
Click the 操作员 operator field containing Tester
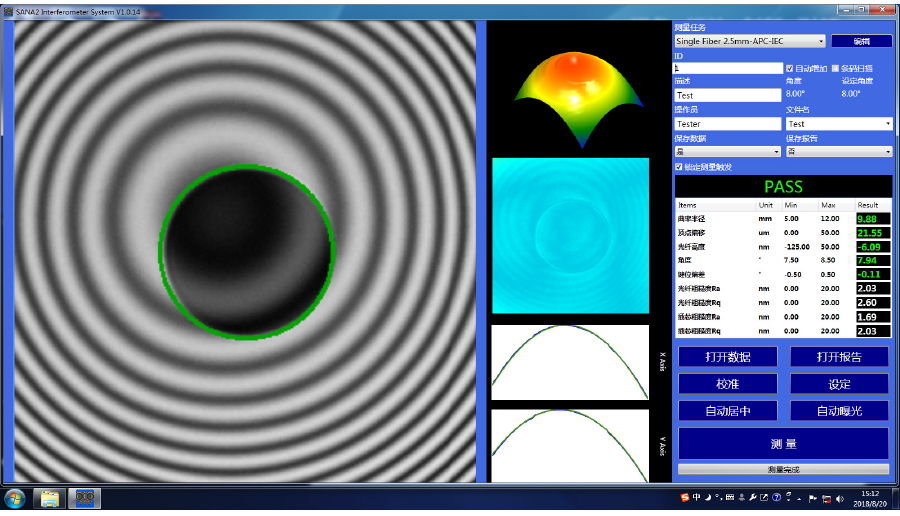click(x=728, y=123)
